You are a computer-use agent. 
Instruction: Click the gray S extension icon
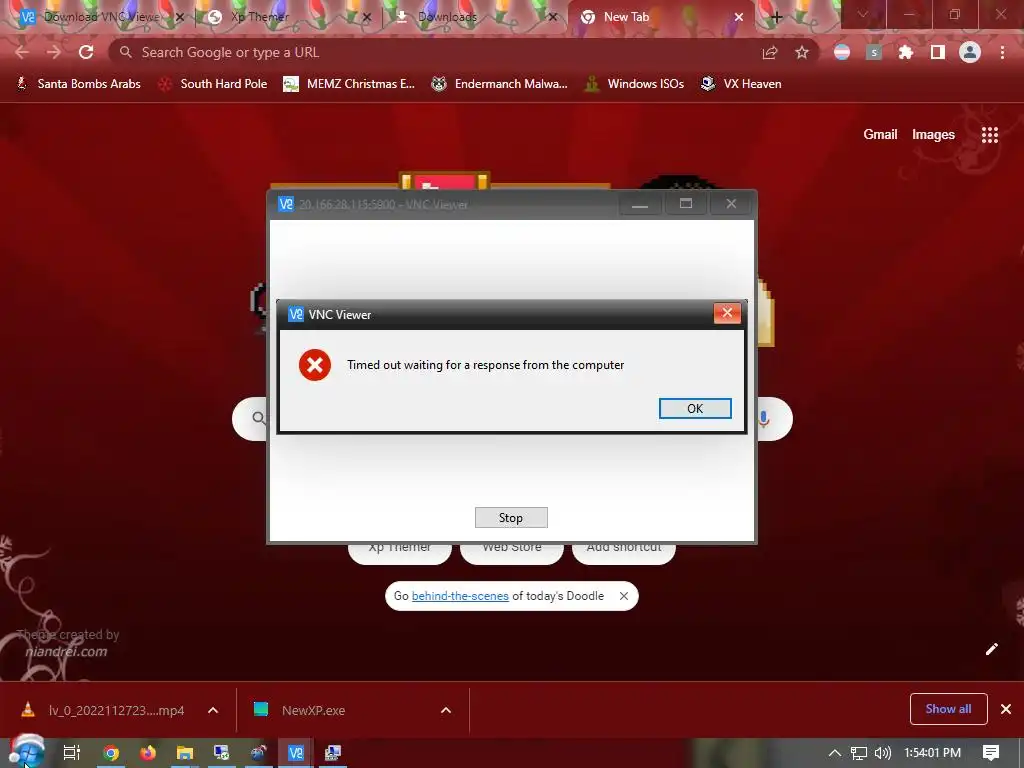point(874,52)
